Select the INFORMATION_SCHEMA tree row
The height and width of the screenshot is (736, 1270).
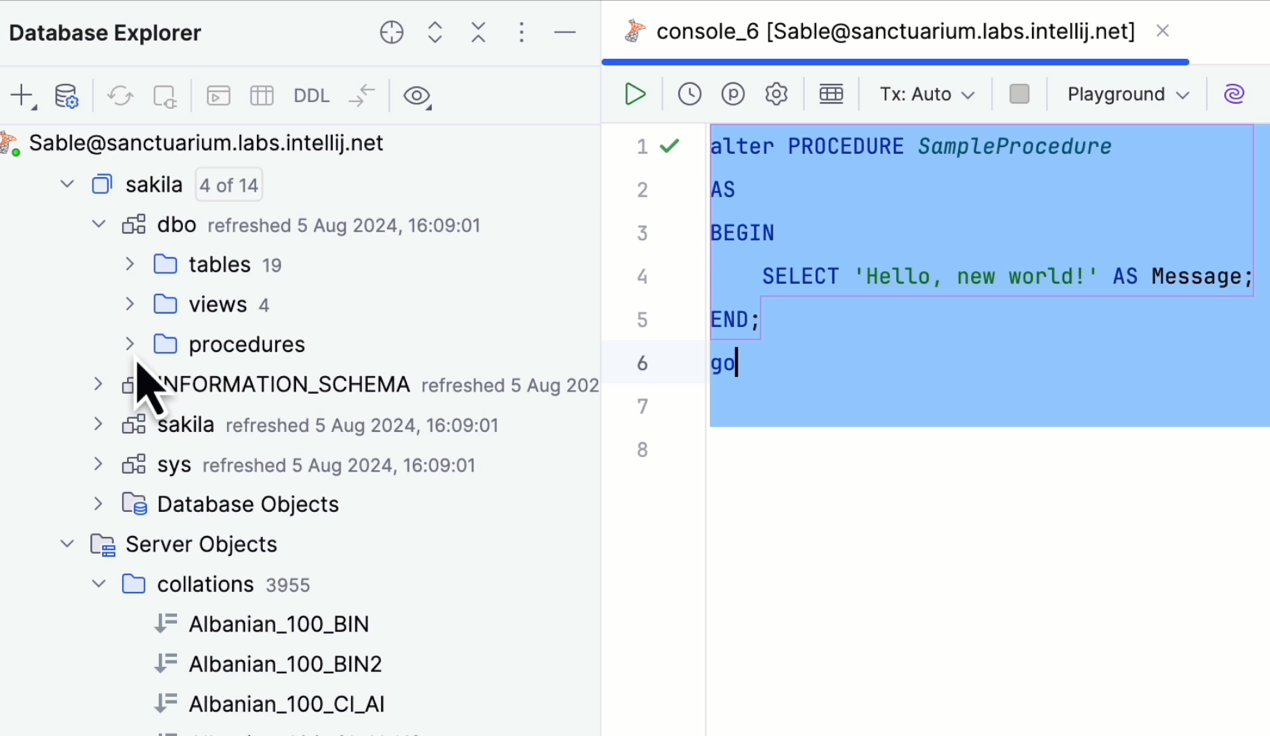click(300, 384)
